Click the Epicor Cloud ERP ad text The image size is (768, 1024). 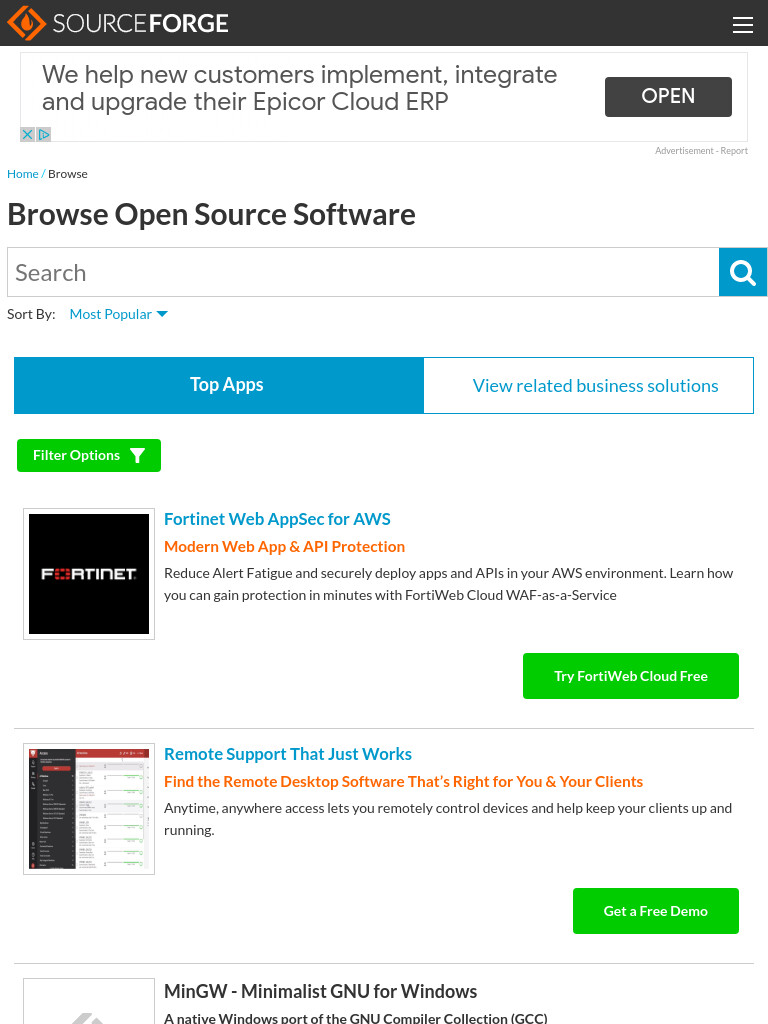(299, 88)
